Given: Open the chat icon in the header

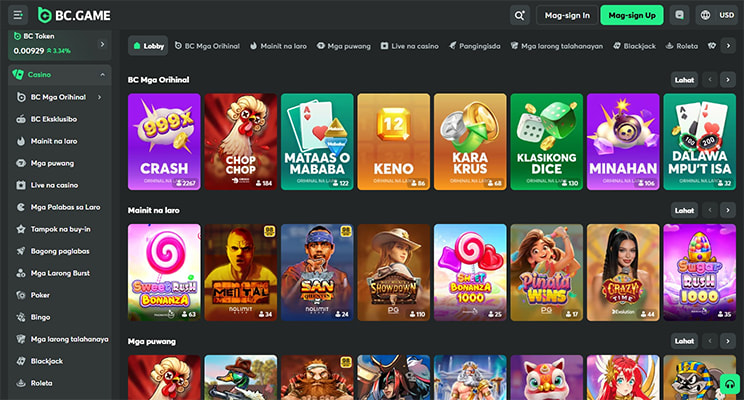Looking at the screenshot, I should [679, 15].
